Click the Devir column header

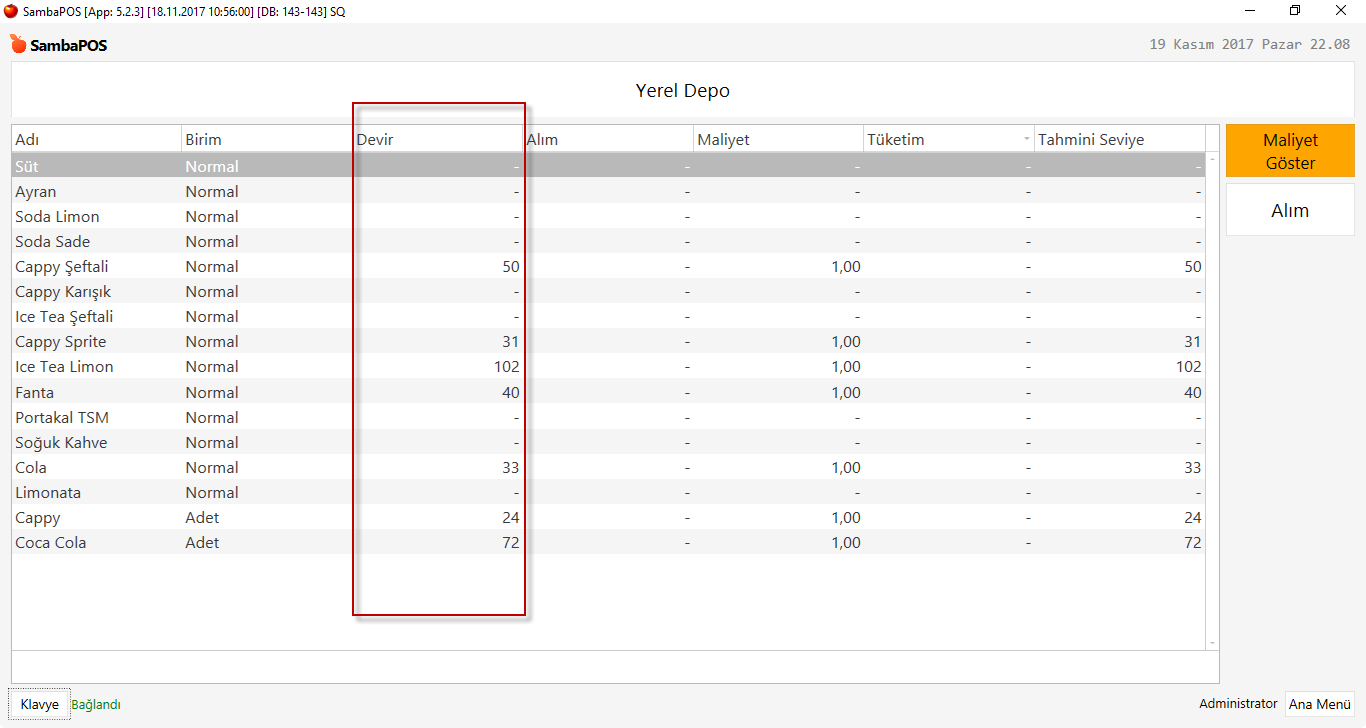pos(436,139)
